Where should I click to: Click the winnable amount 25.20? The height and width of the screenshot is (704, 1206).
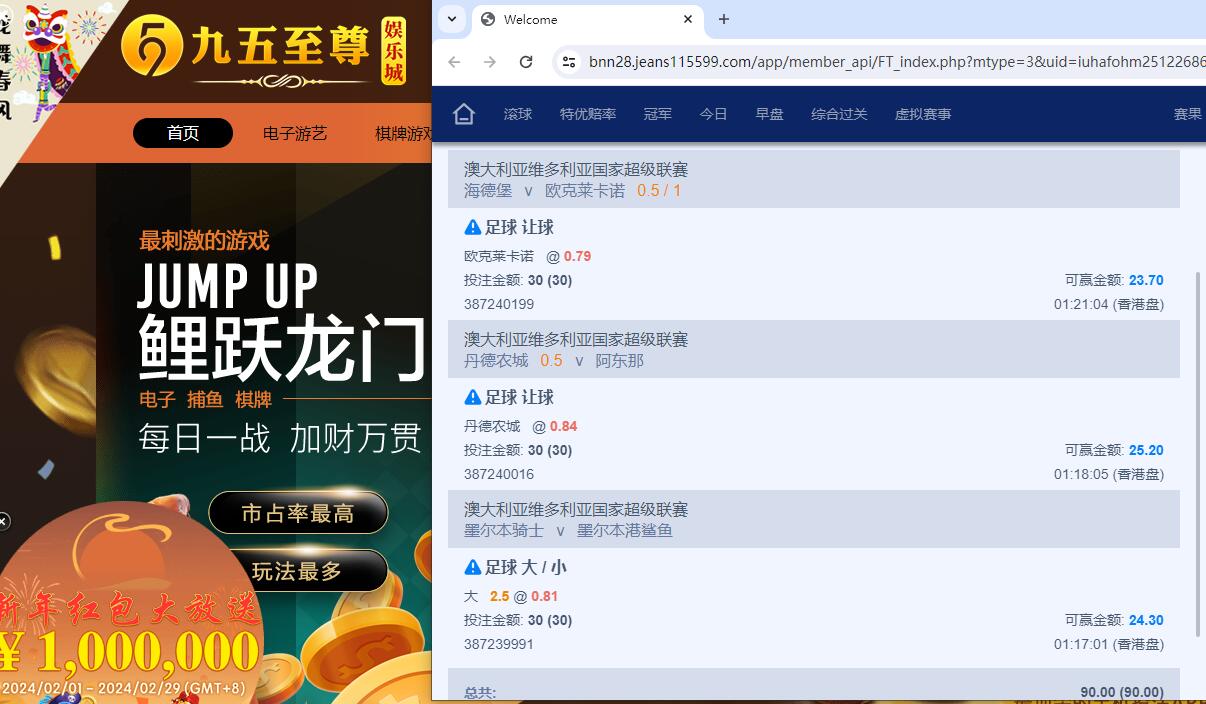tap(1146, 450)
